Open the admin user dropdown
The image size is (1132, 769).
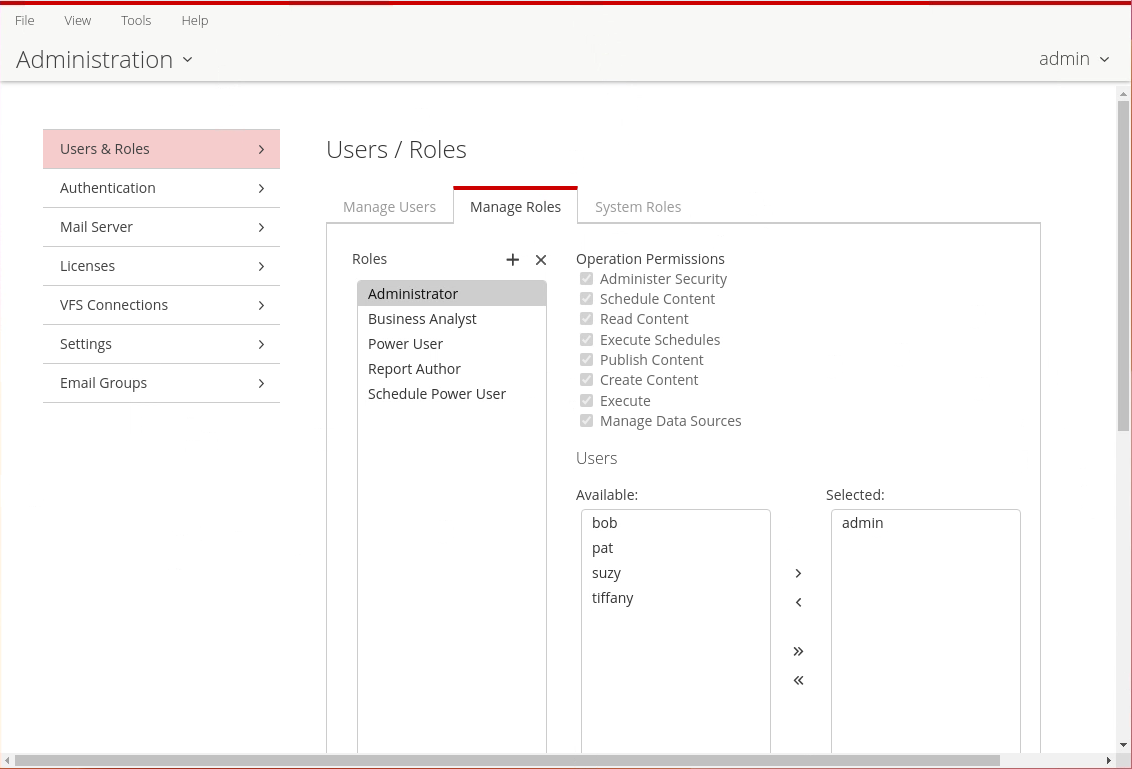(x=1074, y=59)
